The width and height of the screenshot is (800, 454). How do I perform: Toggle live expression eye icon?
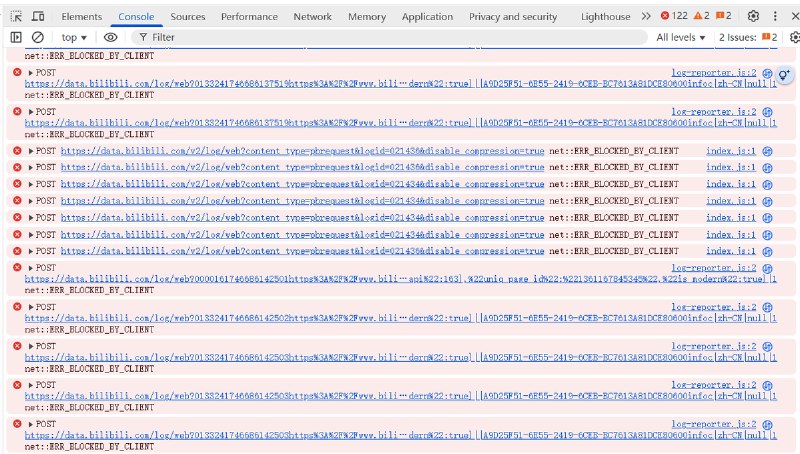[x=111, y=37]
